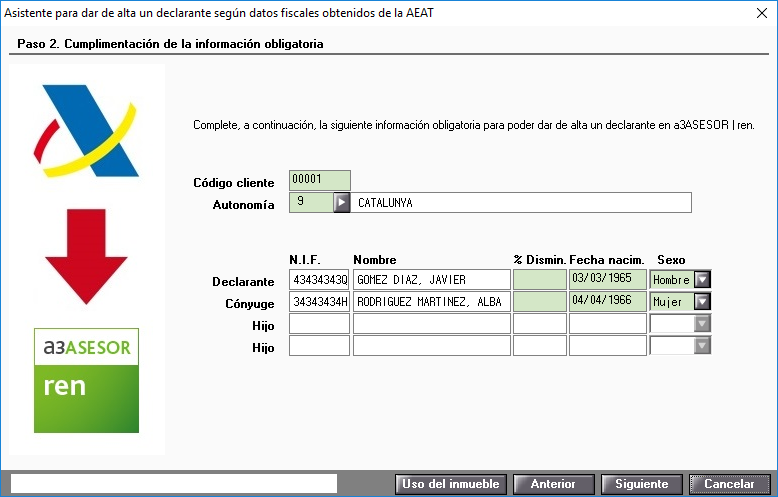Click the Paso 2 heading text
Image resolution: width=778 pixels, height=497 pixels.
click(170, 44)
